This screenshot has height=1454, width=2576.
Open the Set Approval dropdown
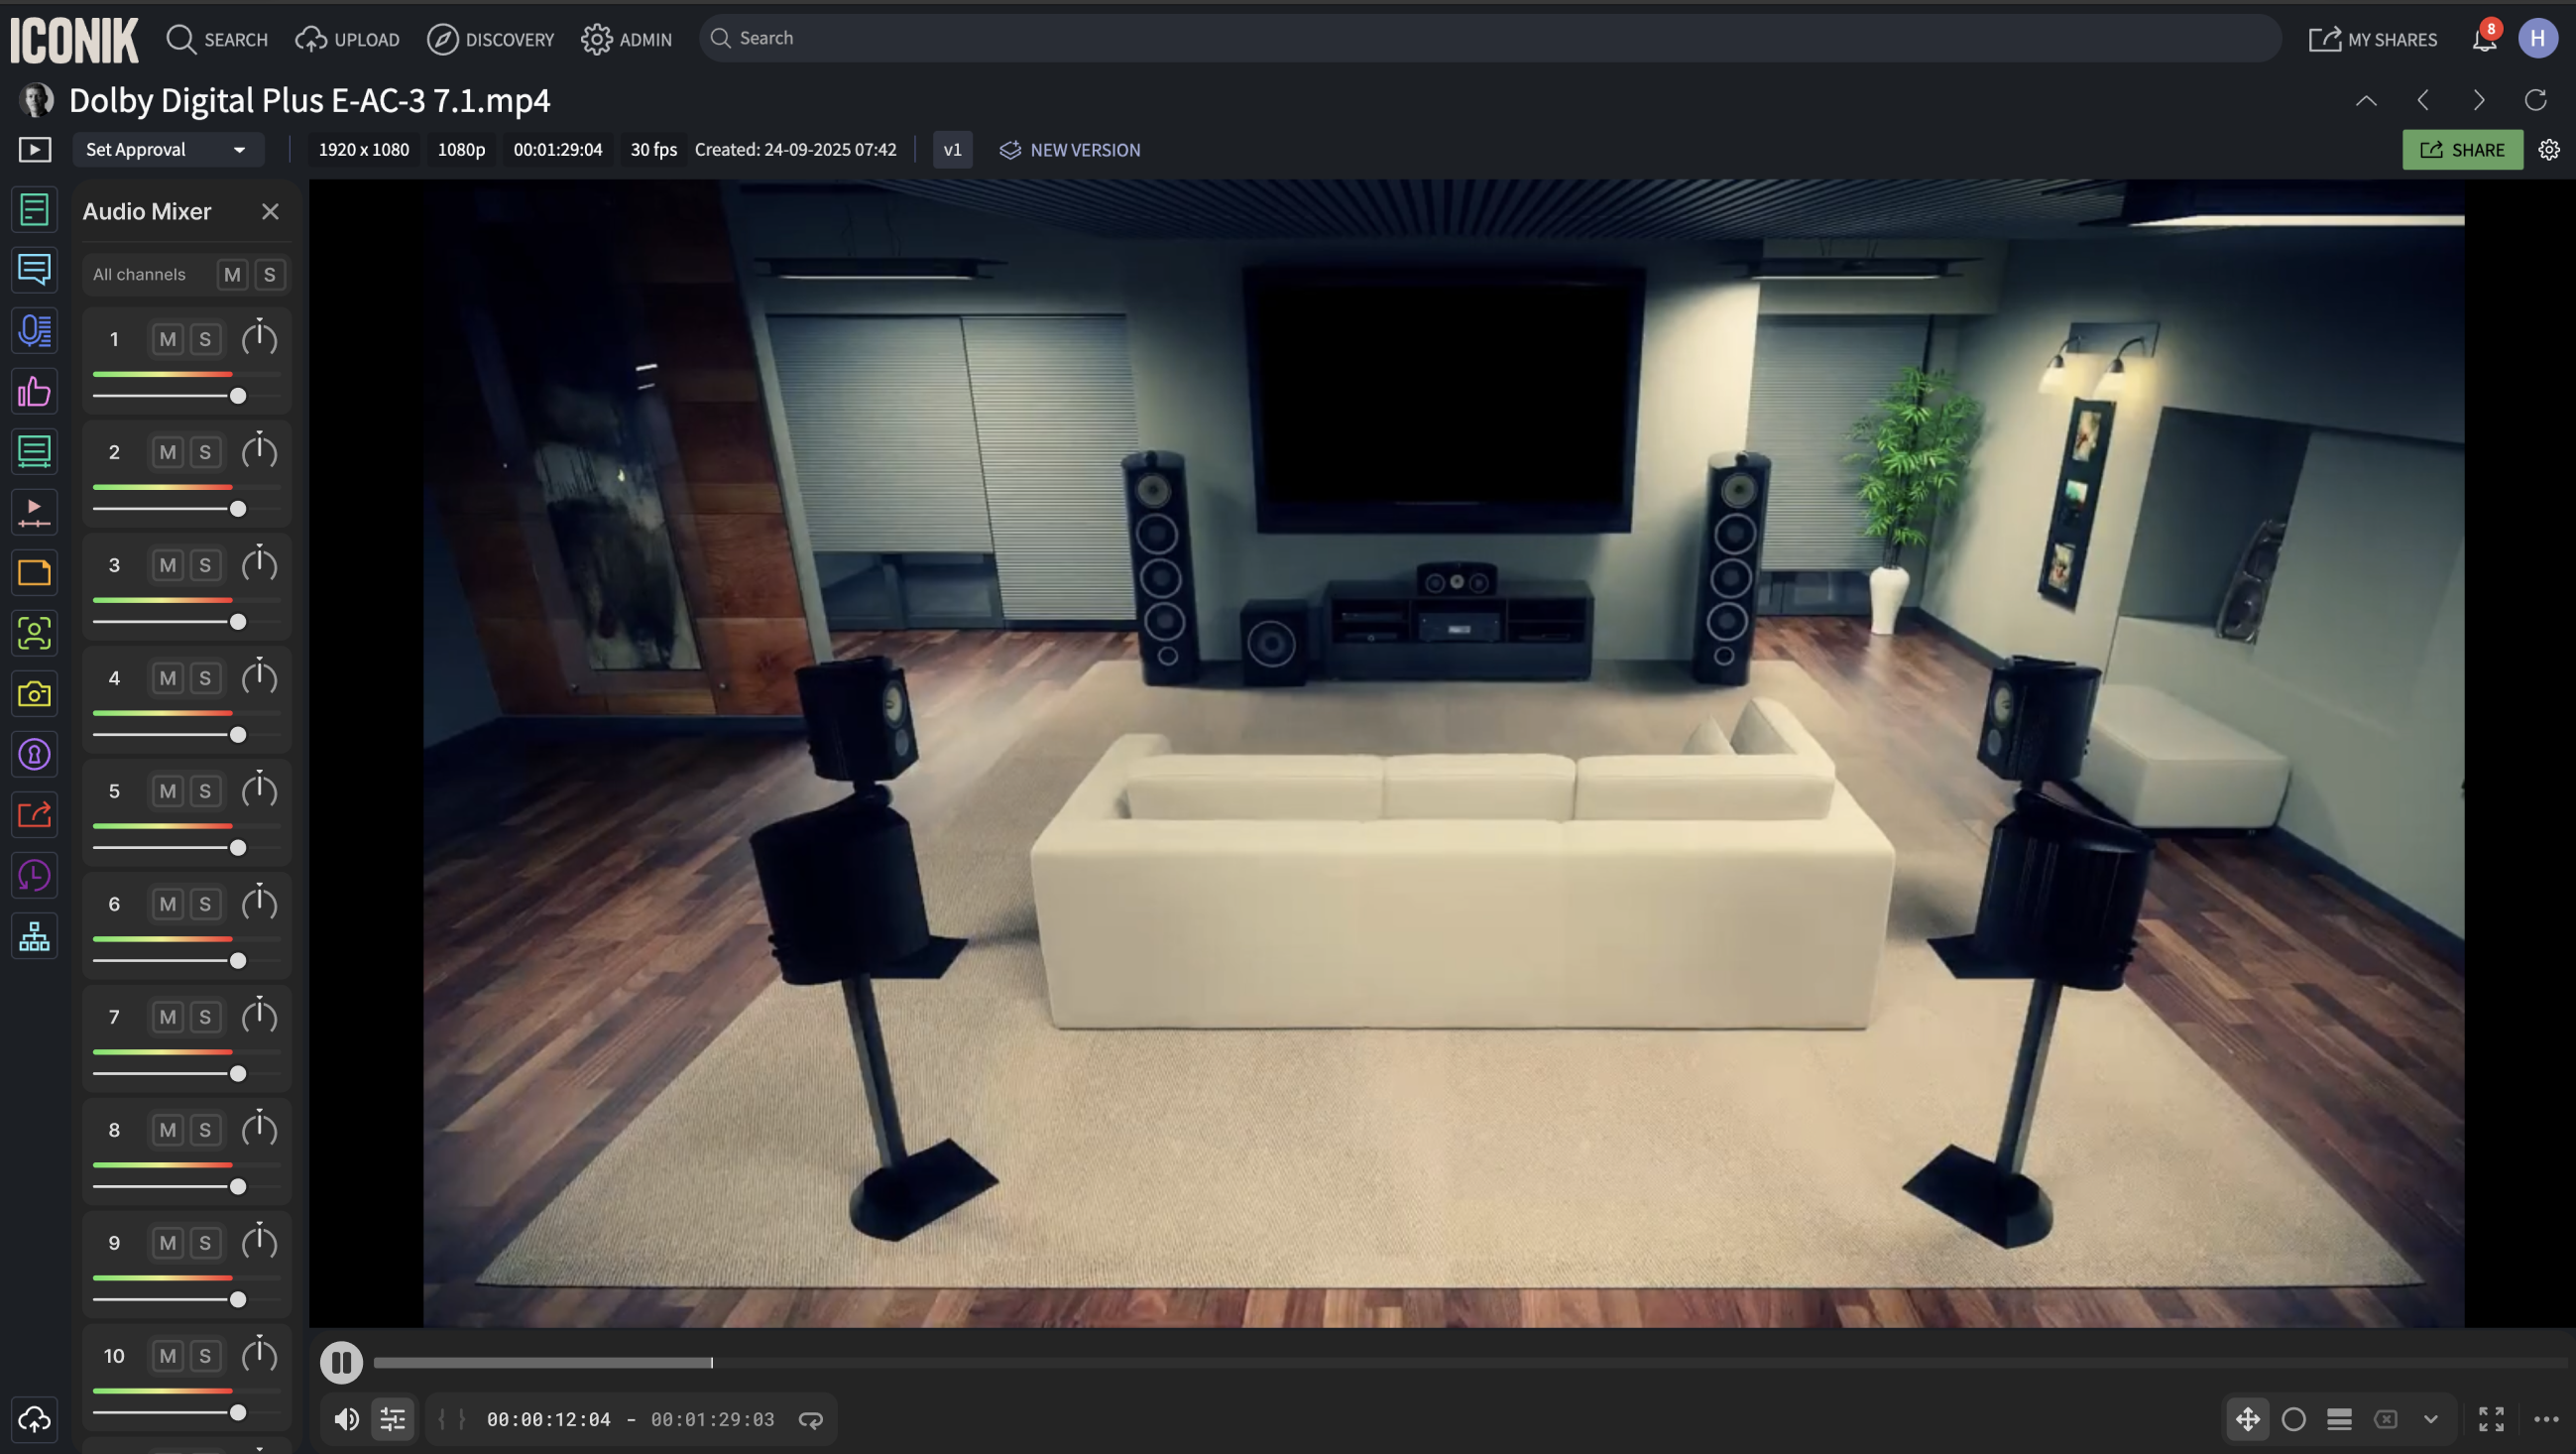click(167, 150)
